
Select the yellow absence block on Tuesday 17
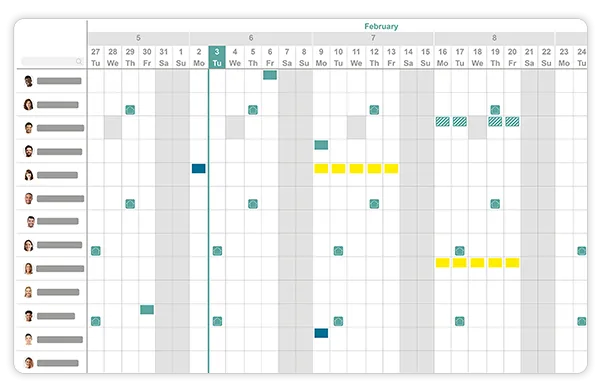coord(460,263)
